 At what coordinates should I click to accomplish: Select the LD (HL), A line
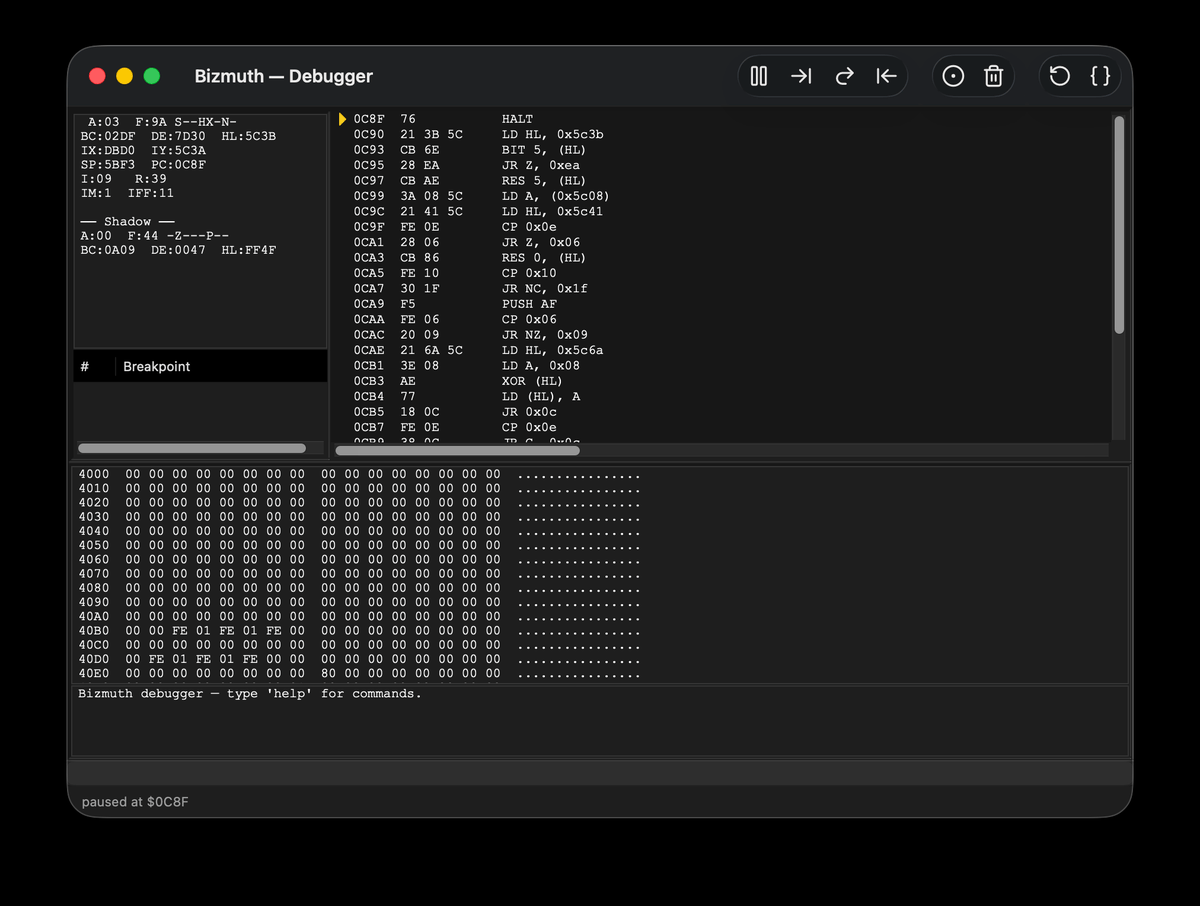pos(466,396)
